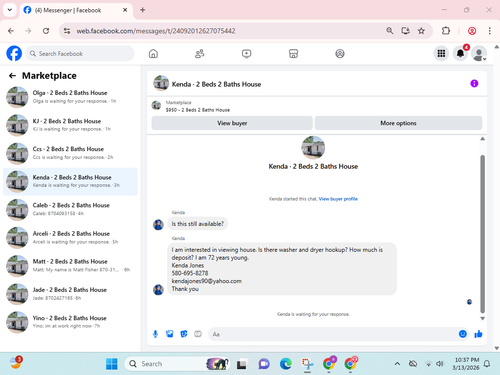Open the Video (Watch) icon
Screen dimensions: 500x375
tap(246, 54)
